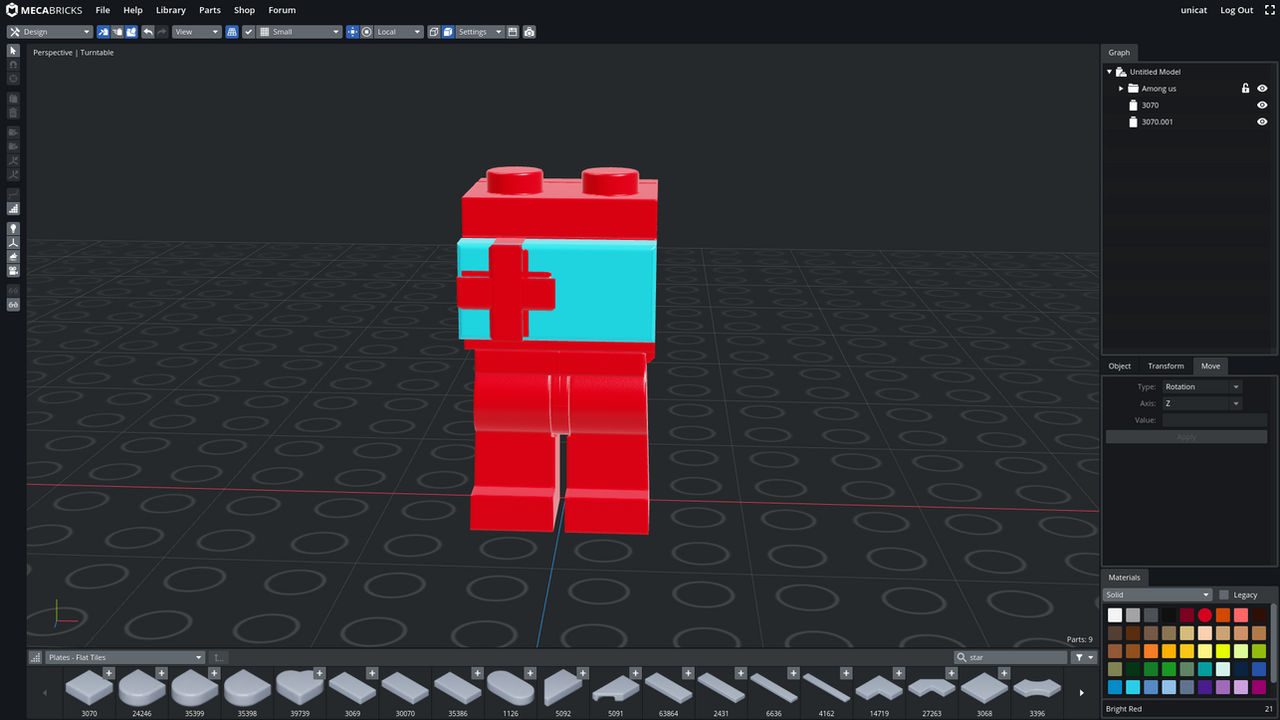Select the bright red circular swatch
This screenshot has width=1280, height=720.
click(1205, 615)
